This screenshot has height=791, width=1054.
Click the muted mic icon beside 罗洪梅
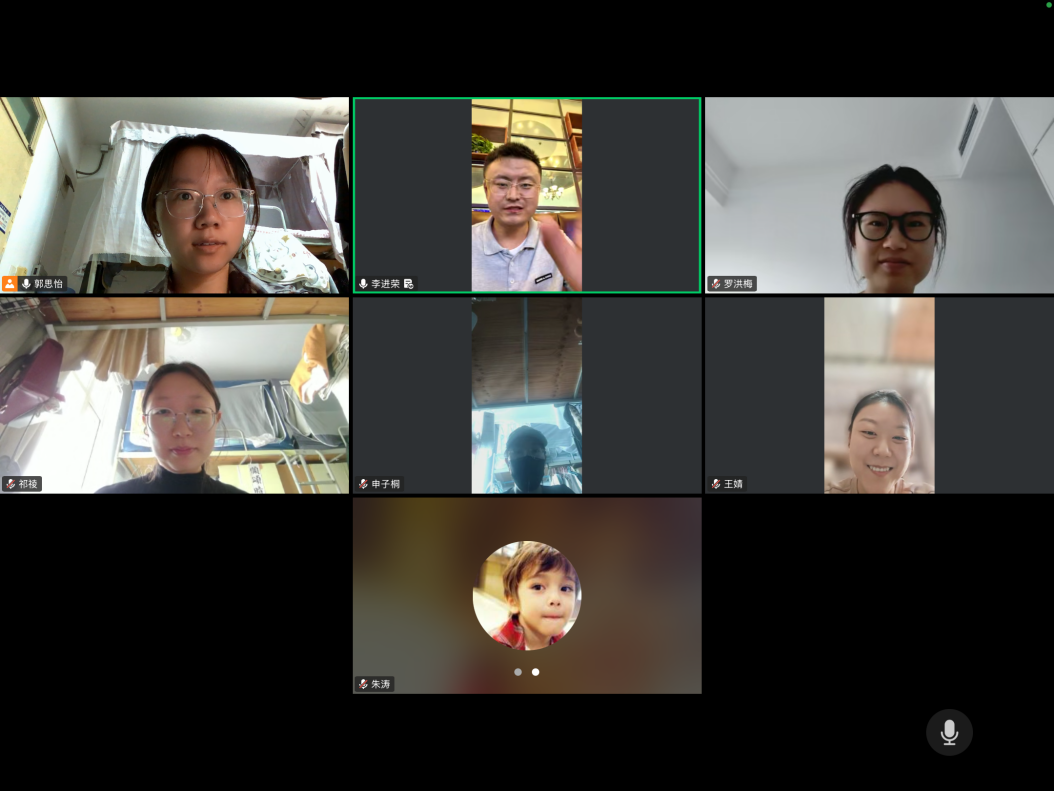point(716,284)
